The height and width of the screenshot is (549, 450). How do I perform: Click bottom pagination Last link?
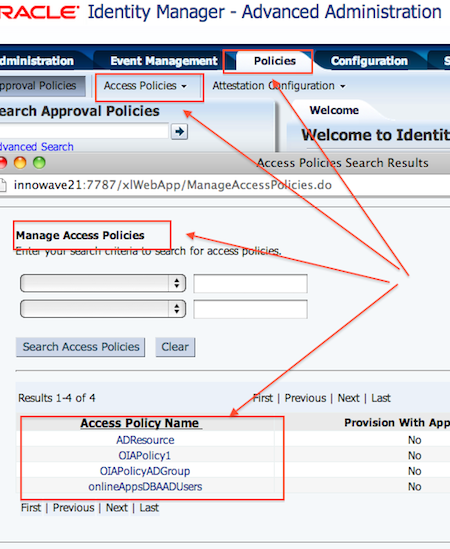pyautogui.click(x=149, y=508)
